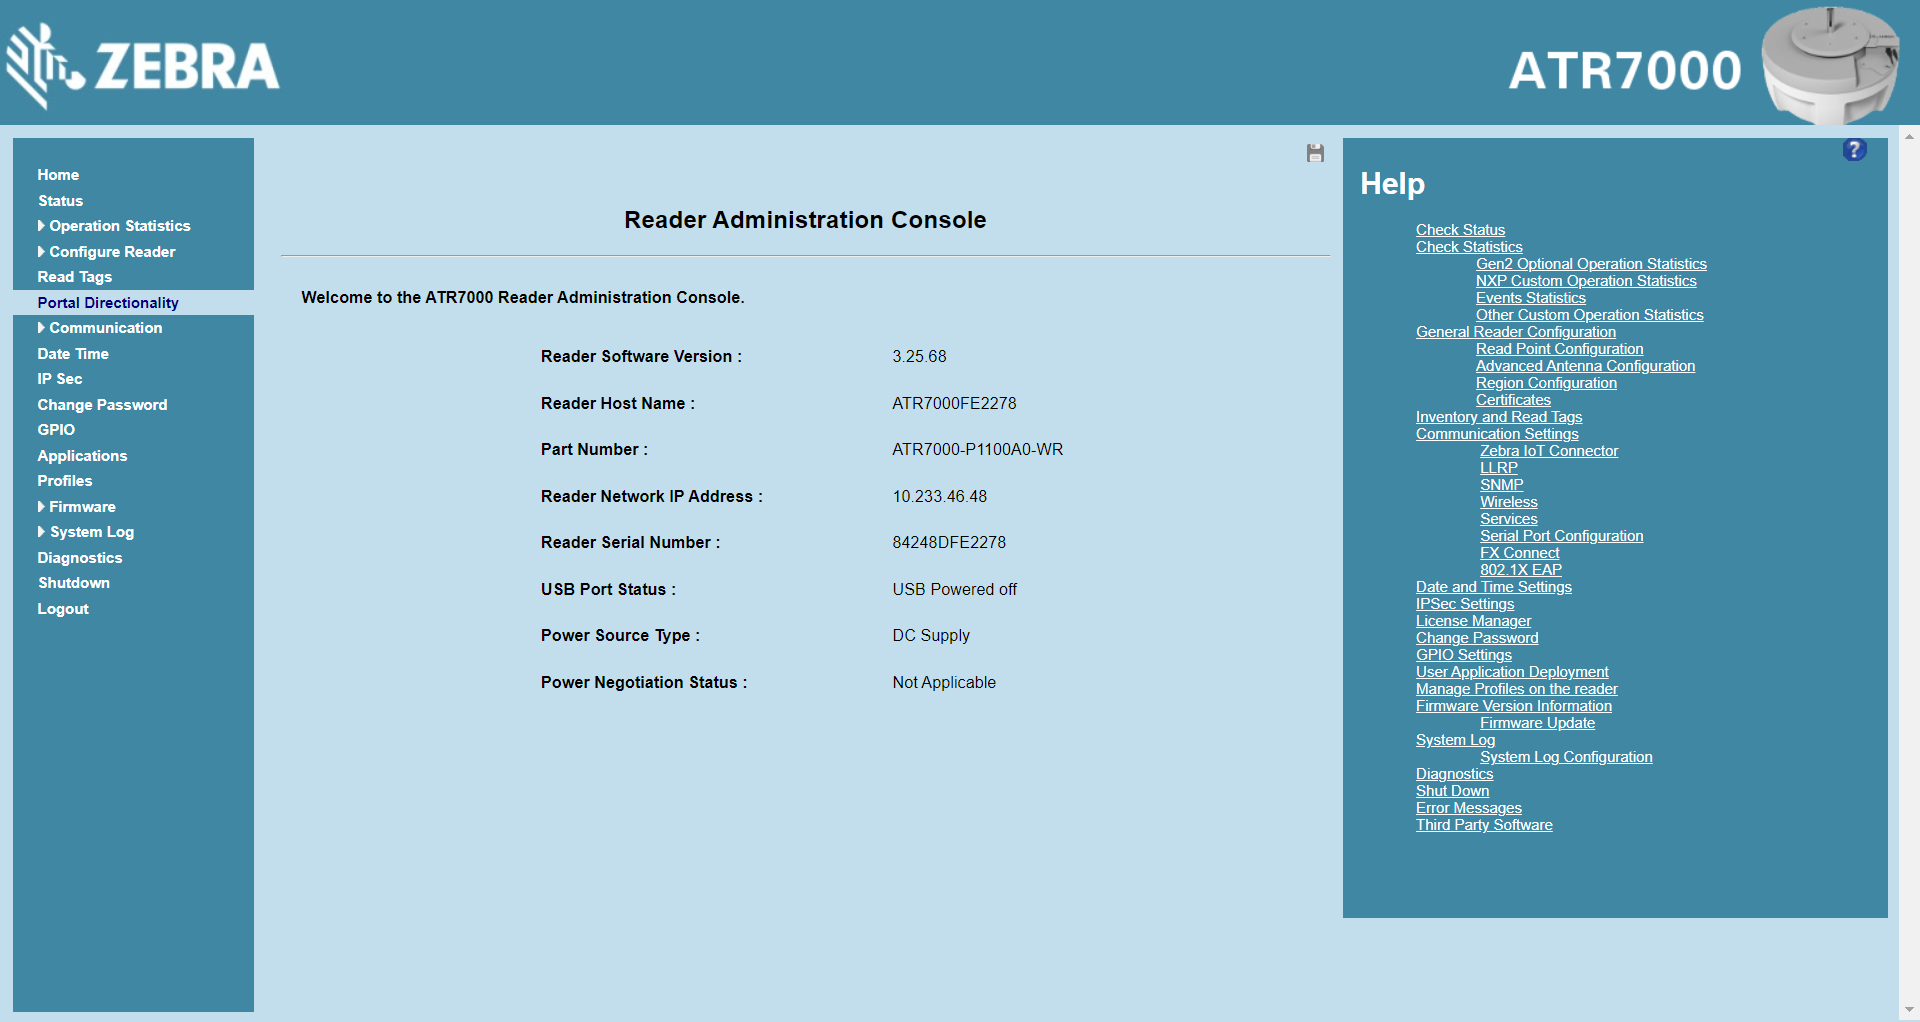Open Read Tags in sidebar
Screen dimensions: 1920x1022
coord(75,277)
